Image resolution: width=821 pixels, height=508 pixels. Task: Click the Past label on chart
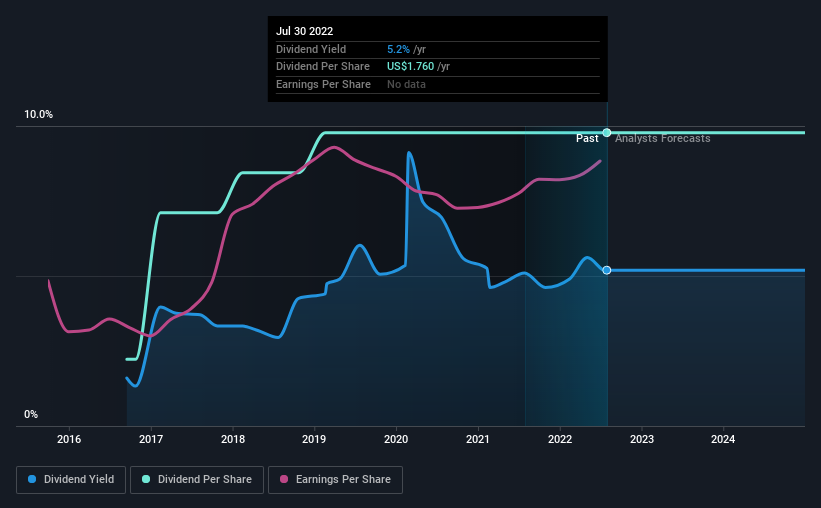pyautogui.click(x=587, y=138)
